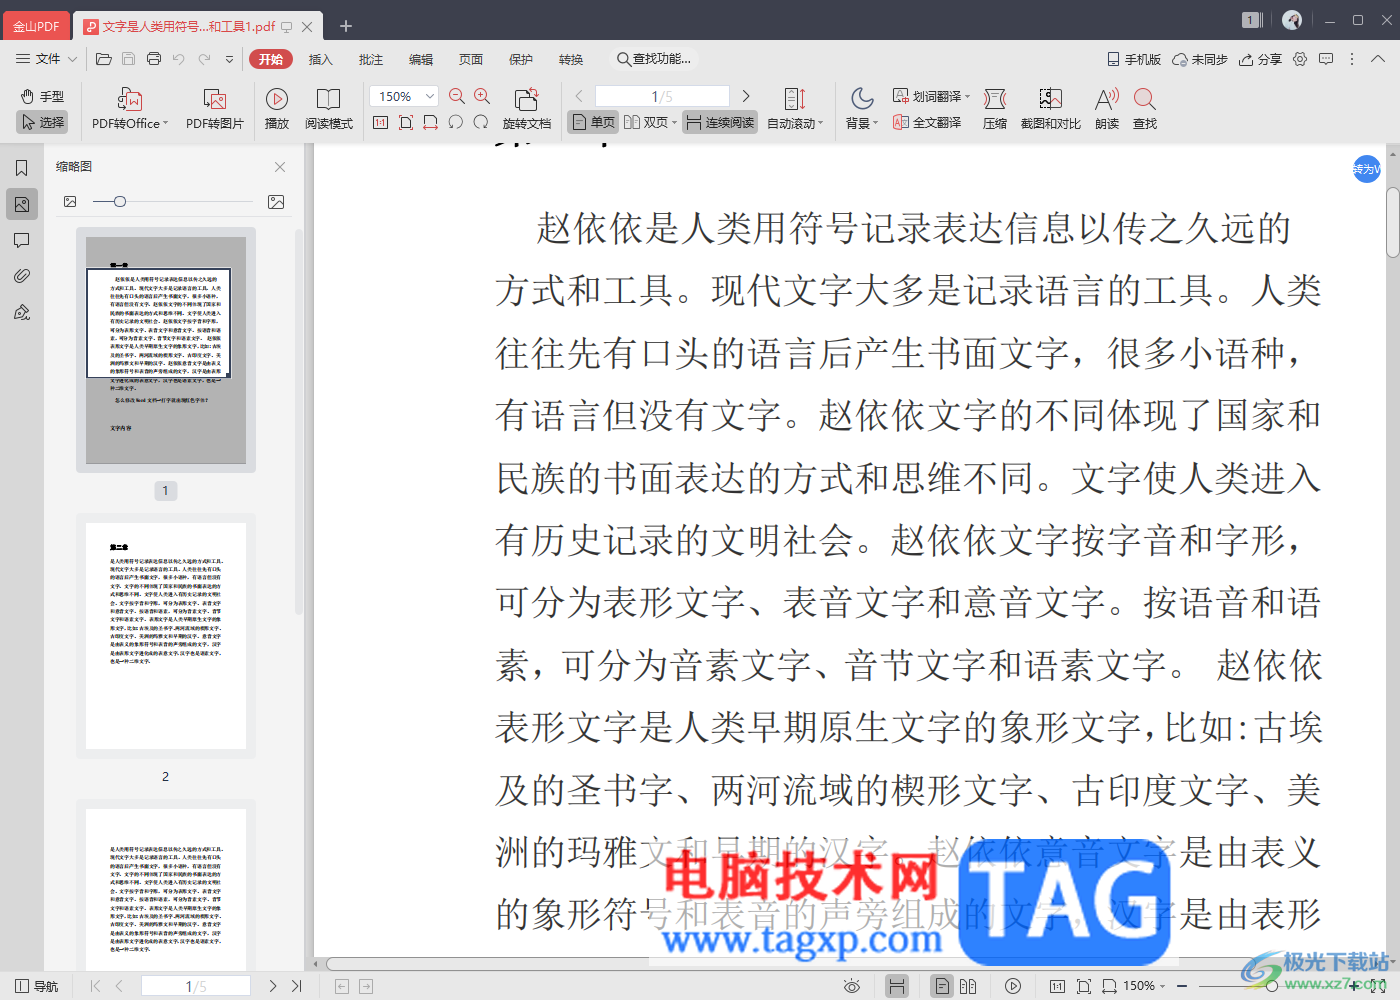Click 朗读 read aloud tool
1400x1000 pixels.
click(1107, 109)
